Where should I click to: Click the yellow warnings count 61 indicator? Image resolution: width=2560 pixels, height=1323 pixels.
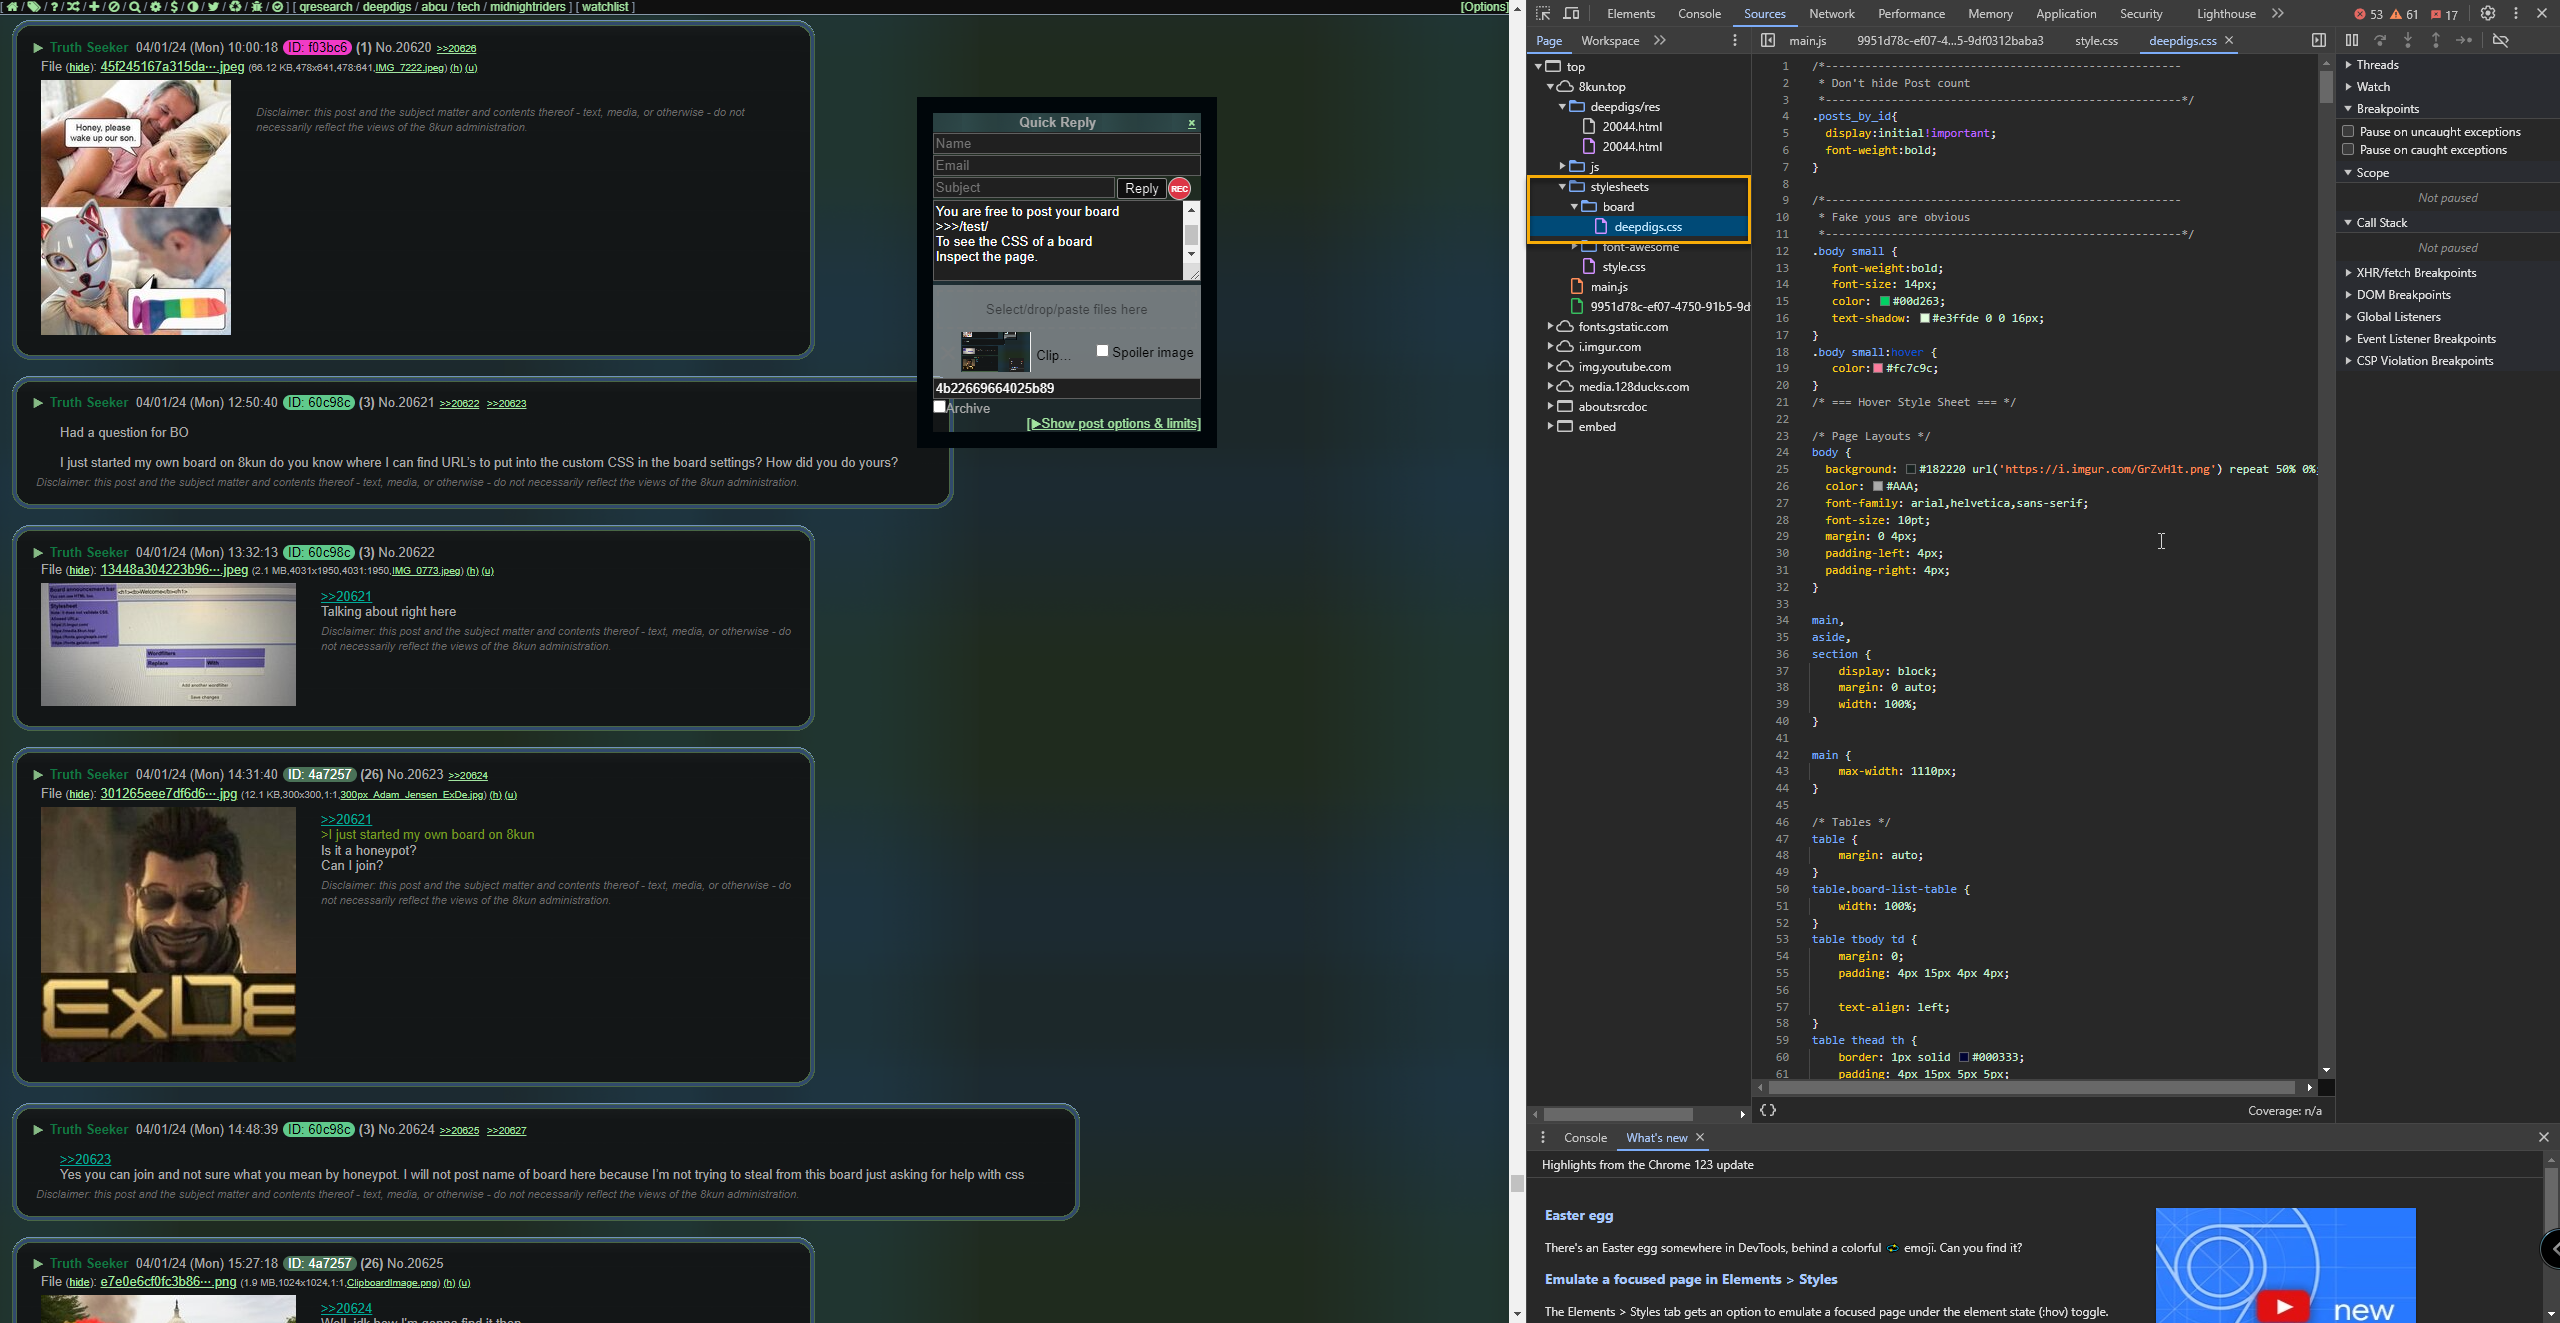[2404, 14]
